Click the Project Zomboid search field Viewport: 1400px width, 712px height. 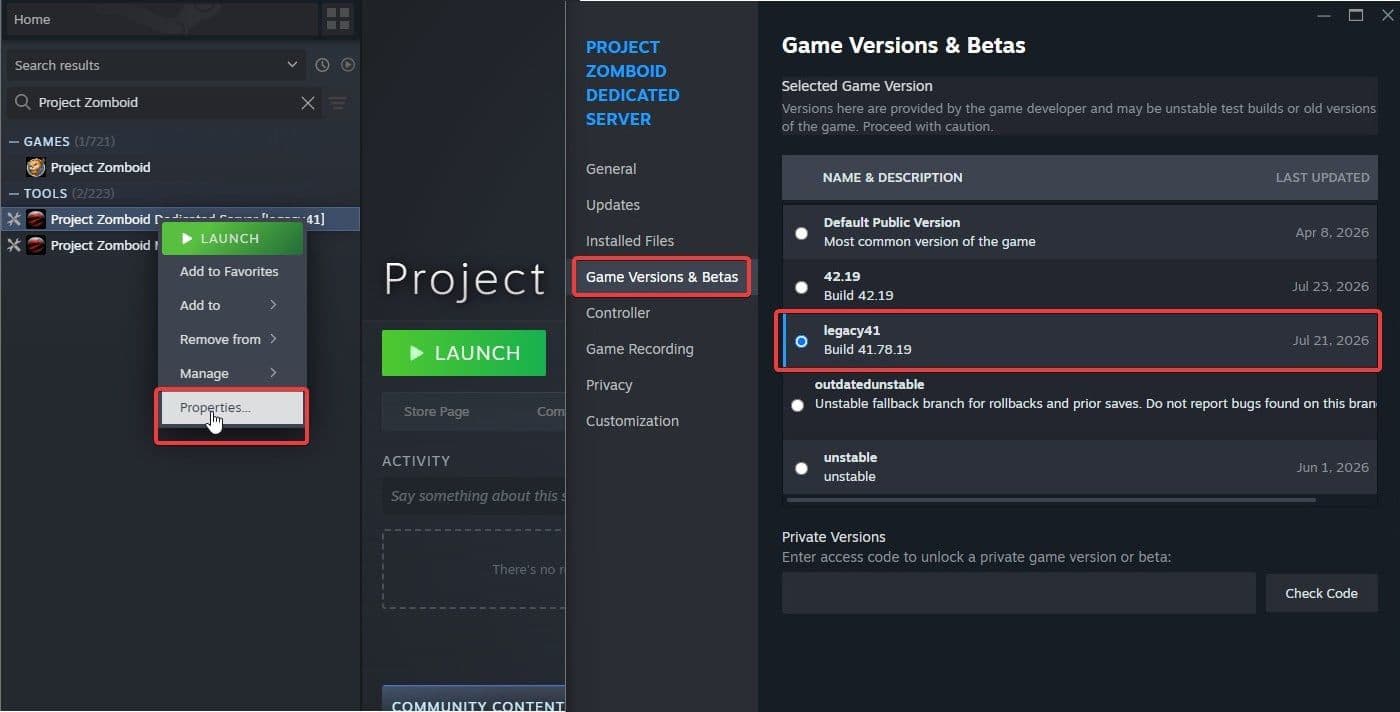[166, 102]
